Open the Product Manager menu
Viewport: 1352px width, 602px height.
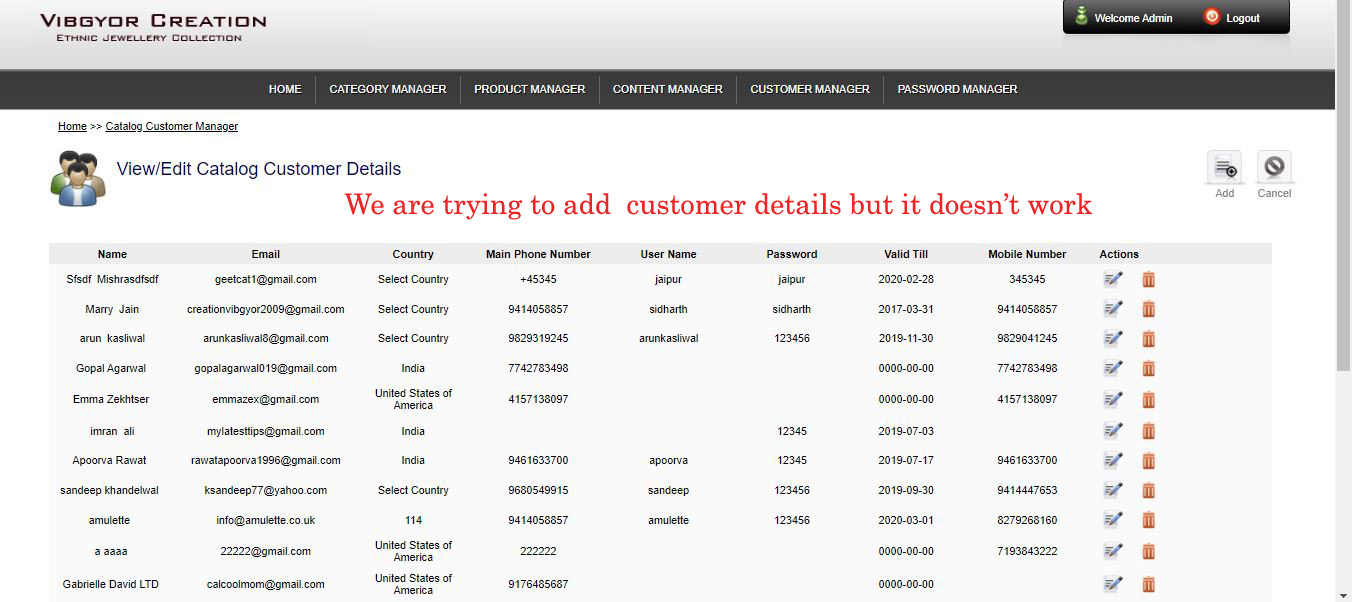[x=529, y=89]
